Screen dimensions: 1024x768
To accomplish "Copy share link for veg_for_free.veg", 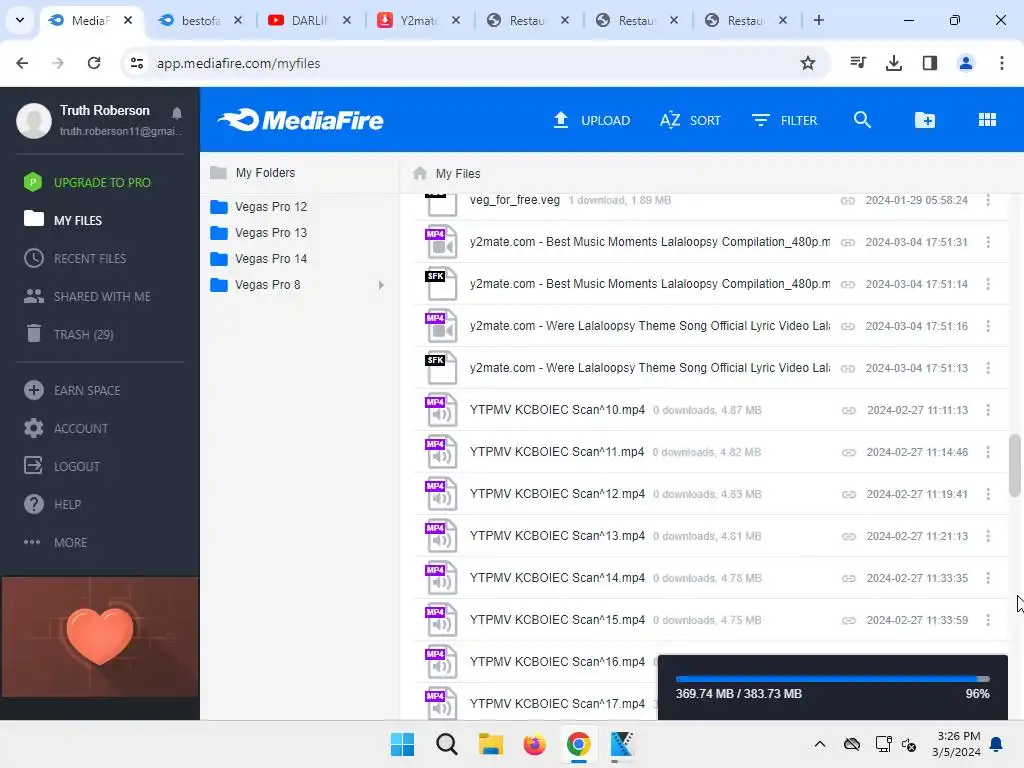I will [x=848, y=200].
